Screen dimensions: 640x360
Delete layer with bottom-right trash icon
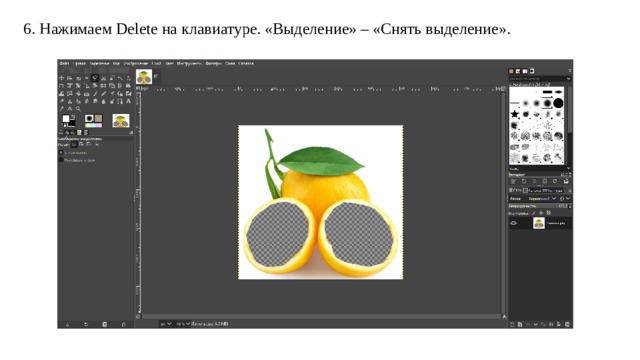coord(567,324)
